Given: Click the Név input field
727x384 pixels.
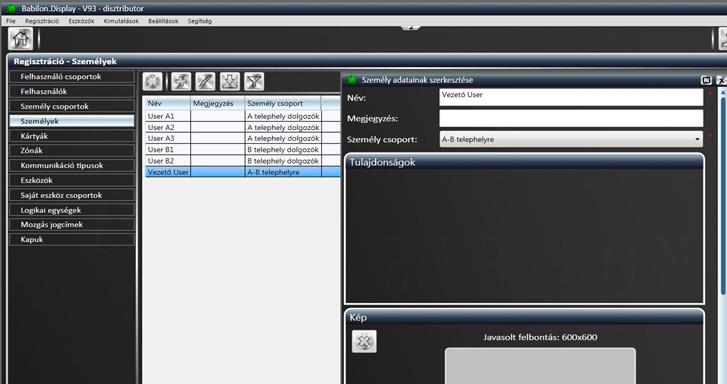Looking at the screenshot, I should click(x=571, y=97).
